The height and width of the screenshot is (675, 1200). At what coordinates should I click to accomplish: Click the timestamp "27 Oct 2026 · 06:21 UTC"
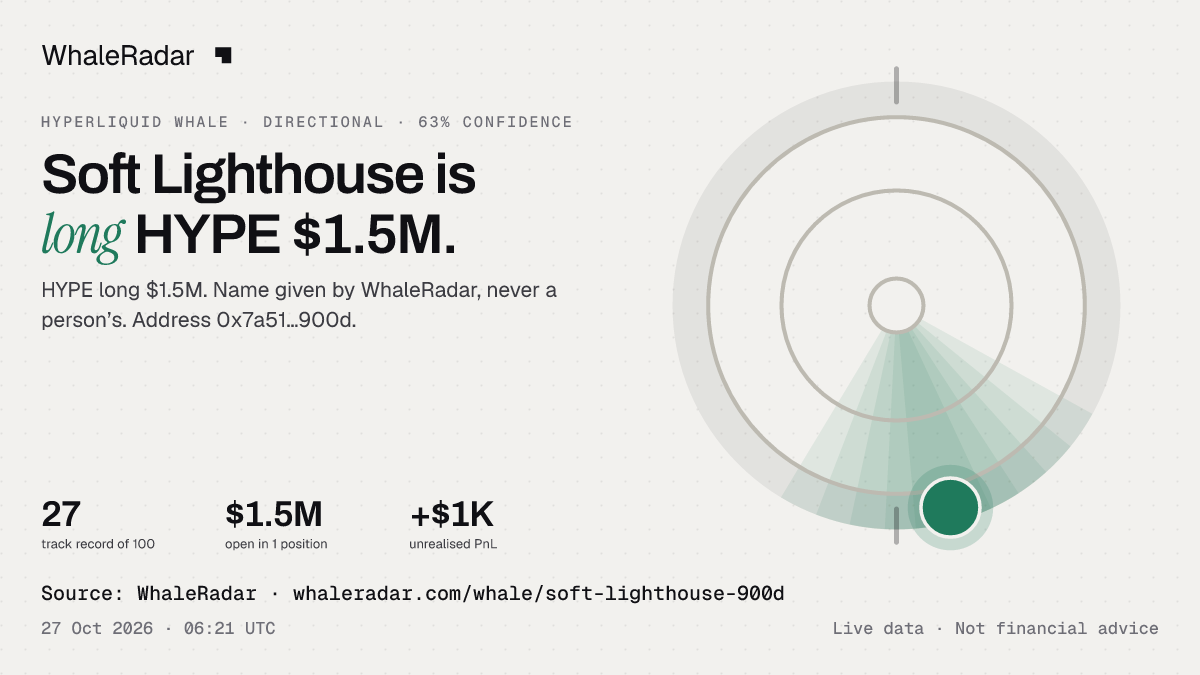pyautogui.click(x=158, y=629)
